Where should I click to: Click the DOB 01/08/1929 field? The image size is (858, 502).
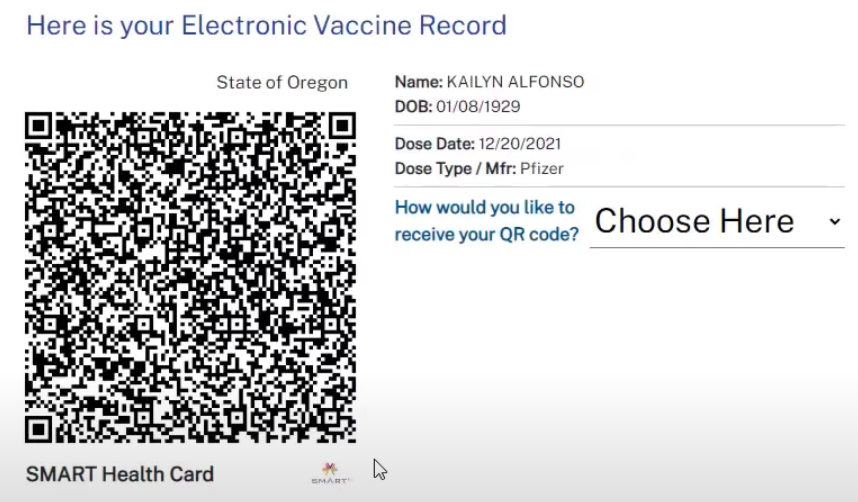point(457,106)
